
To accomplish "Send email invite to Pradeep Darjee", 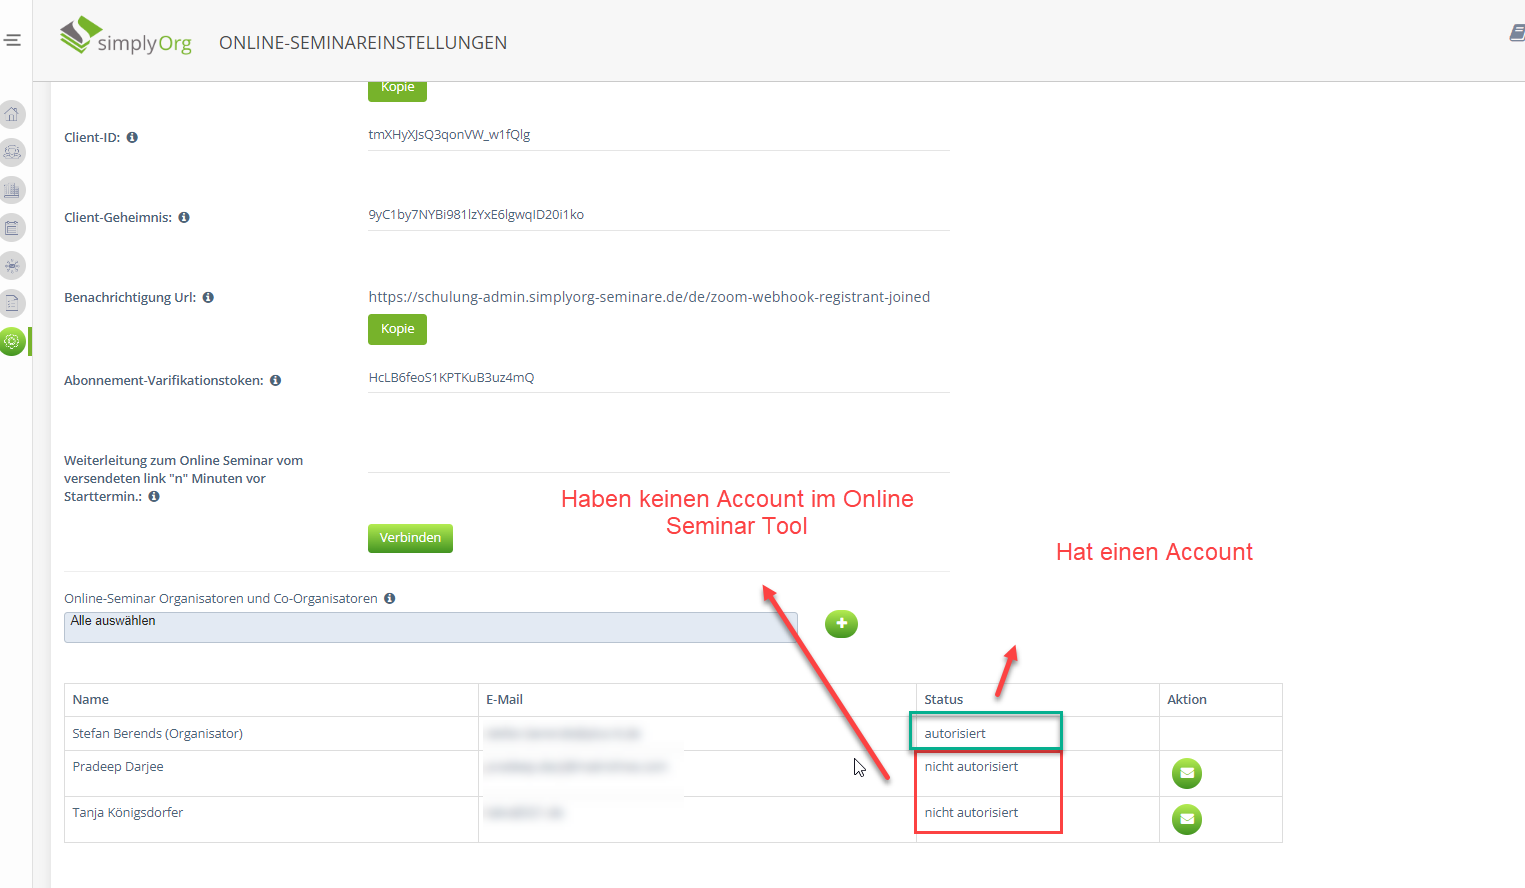I will [x=1186, y=773].
